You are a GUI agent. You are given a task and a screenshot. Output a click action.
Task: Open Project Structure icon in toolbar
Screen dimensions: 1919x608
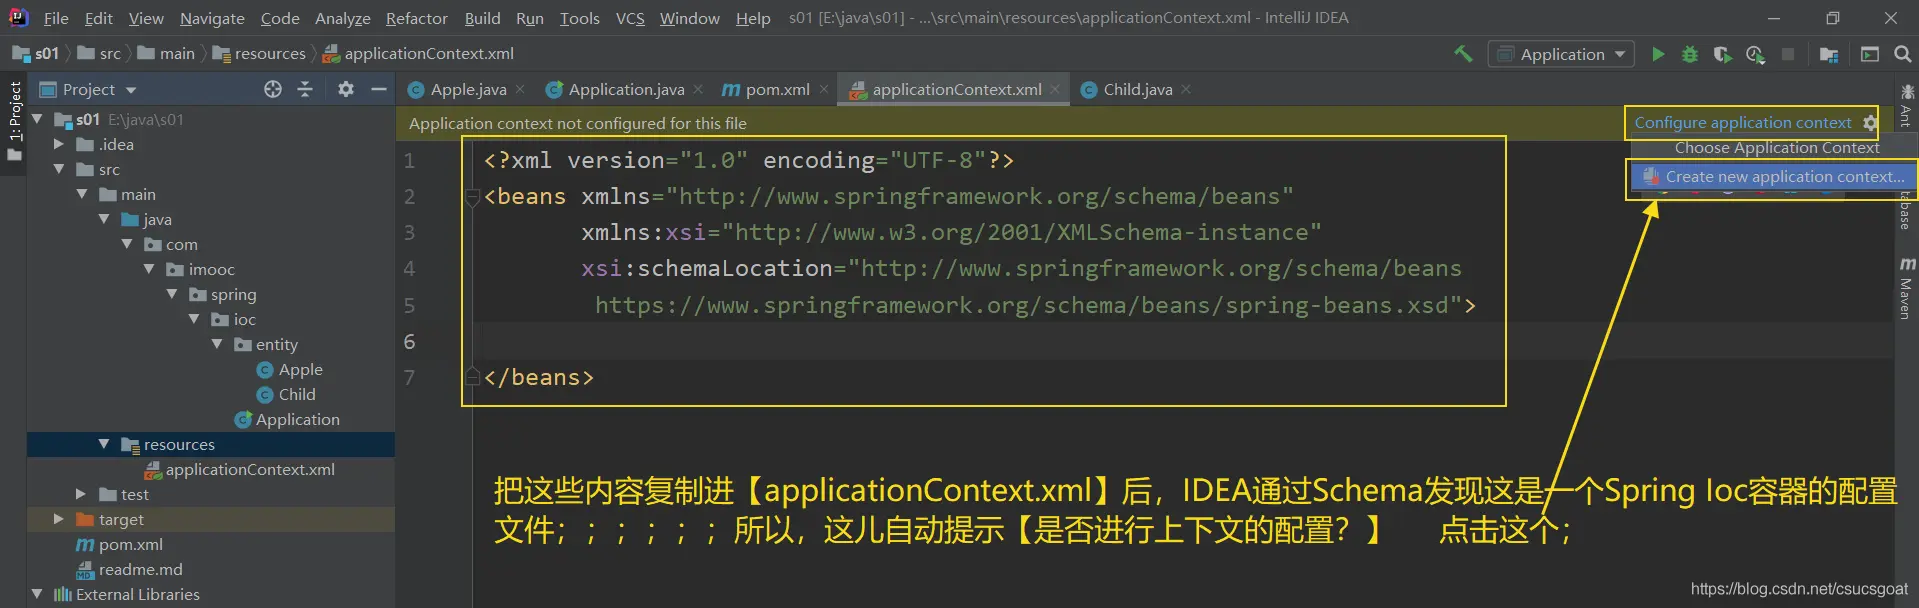pos(1829,54)
